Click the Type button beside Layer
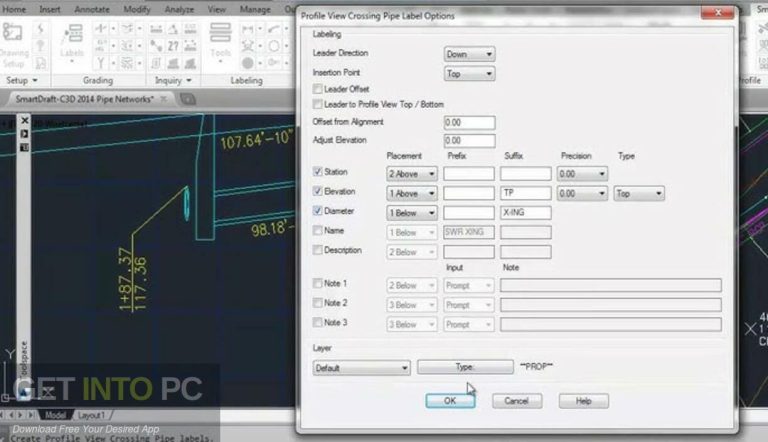This screenshot has height=442, width=768. pyautogui.click(x=464, y=368)
